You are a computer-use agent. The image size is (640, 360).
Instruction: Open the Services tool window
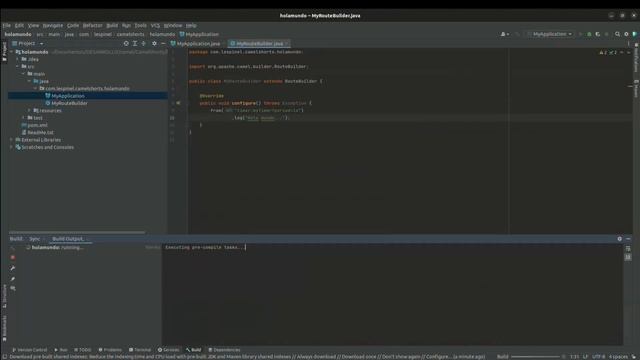169,350
